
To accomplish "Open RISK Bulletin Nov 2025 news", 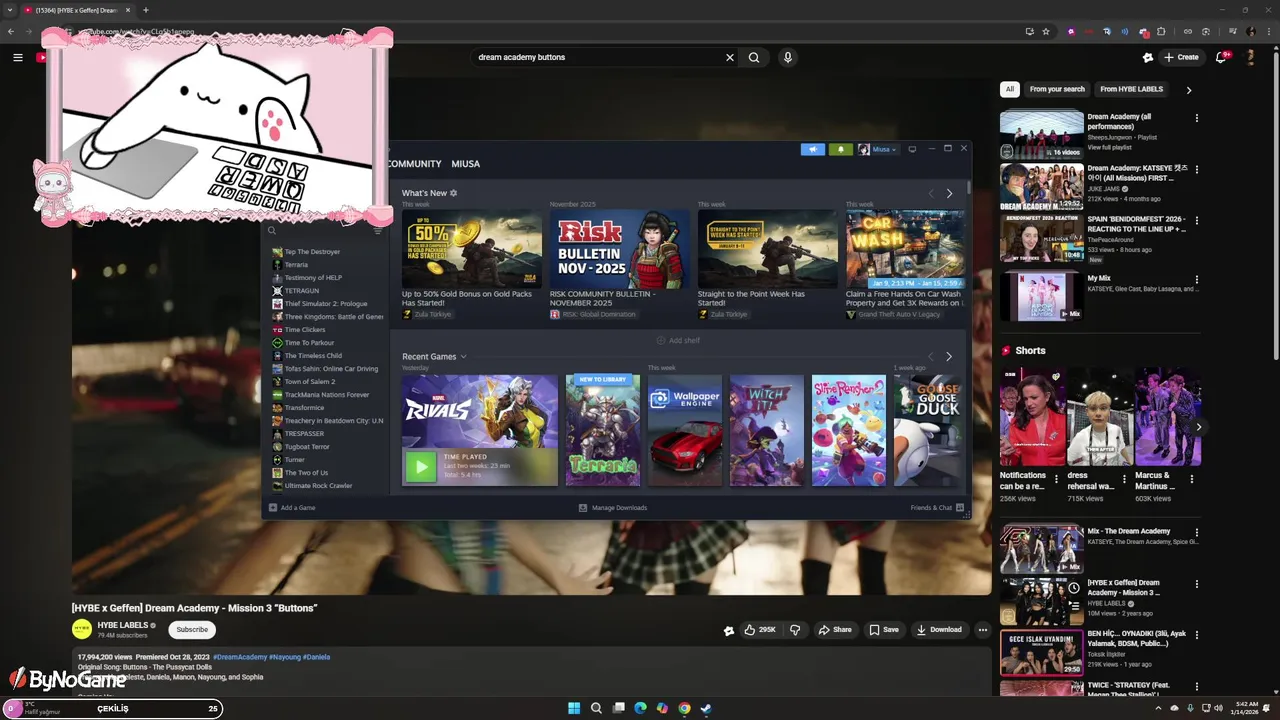I will [619, 249].
